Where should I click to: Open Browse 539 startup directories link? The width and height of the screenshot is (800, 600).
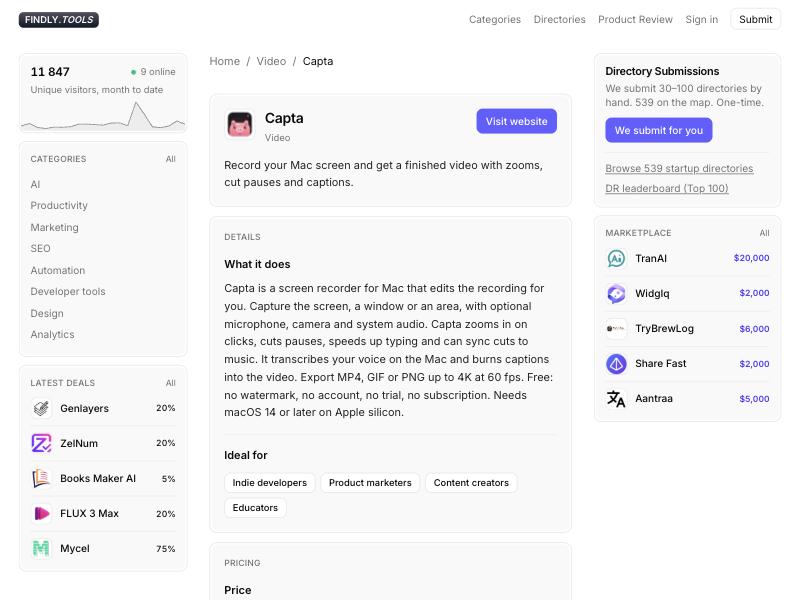tap(679, 168)
